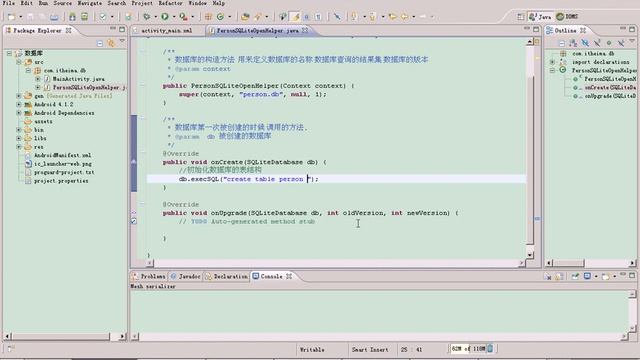This screenshot has width=640, height=360.
Task: Click the New file toolbar icon
Action: [x=11, y=17]
